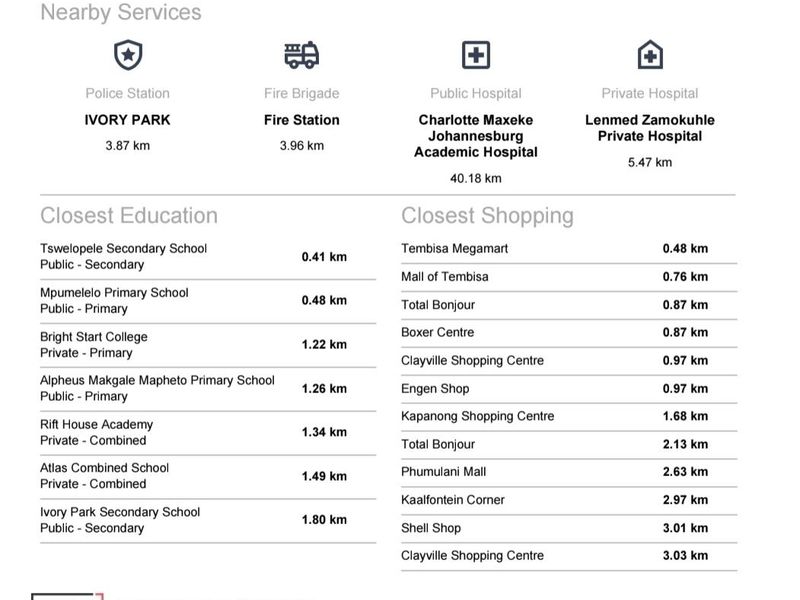Click Tswelopele Secondary School entry
The image size is (800, 600).
click(x=208, y=257)
